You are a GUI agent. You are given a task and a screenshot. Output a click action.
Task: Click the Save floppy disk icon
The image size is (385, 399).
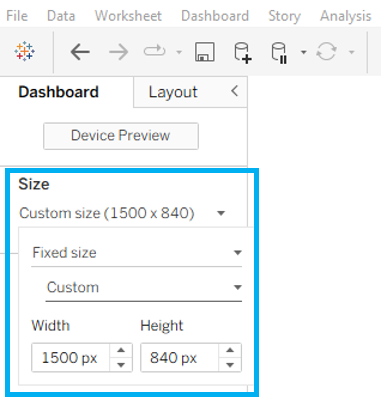point(204,52)
